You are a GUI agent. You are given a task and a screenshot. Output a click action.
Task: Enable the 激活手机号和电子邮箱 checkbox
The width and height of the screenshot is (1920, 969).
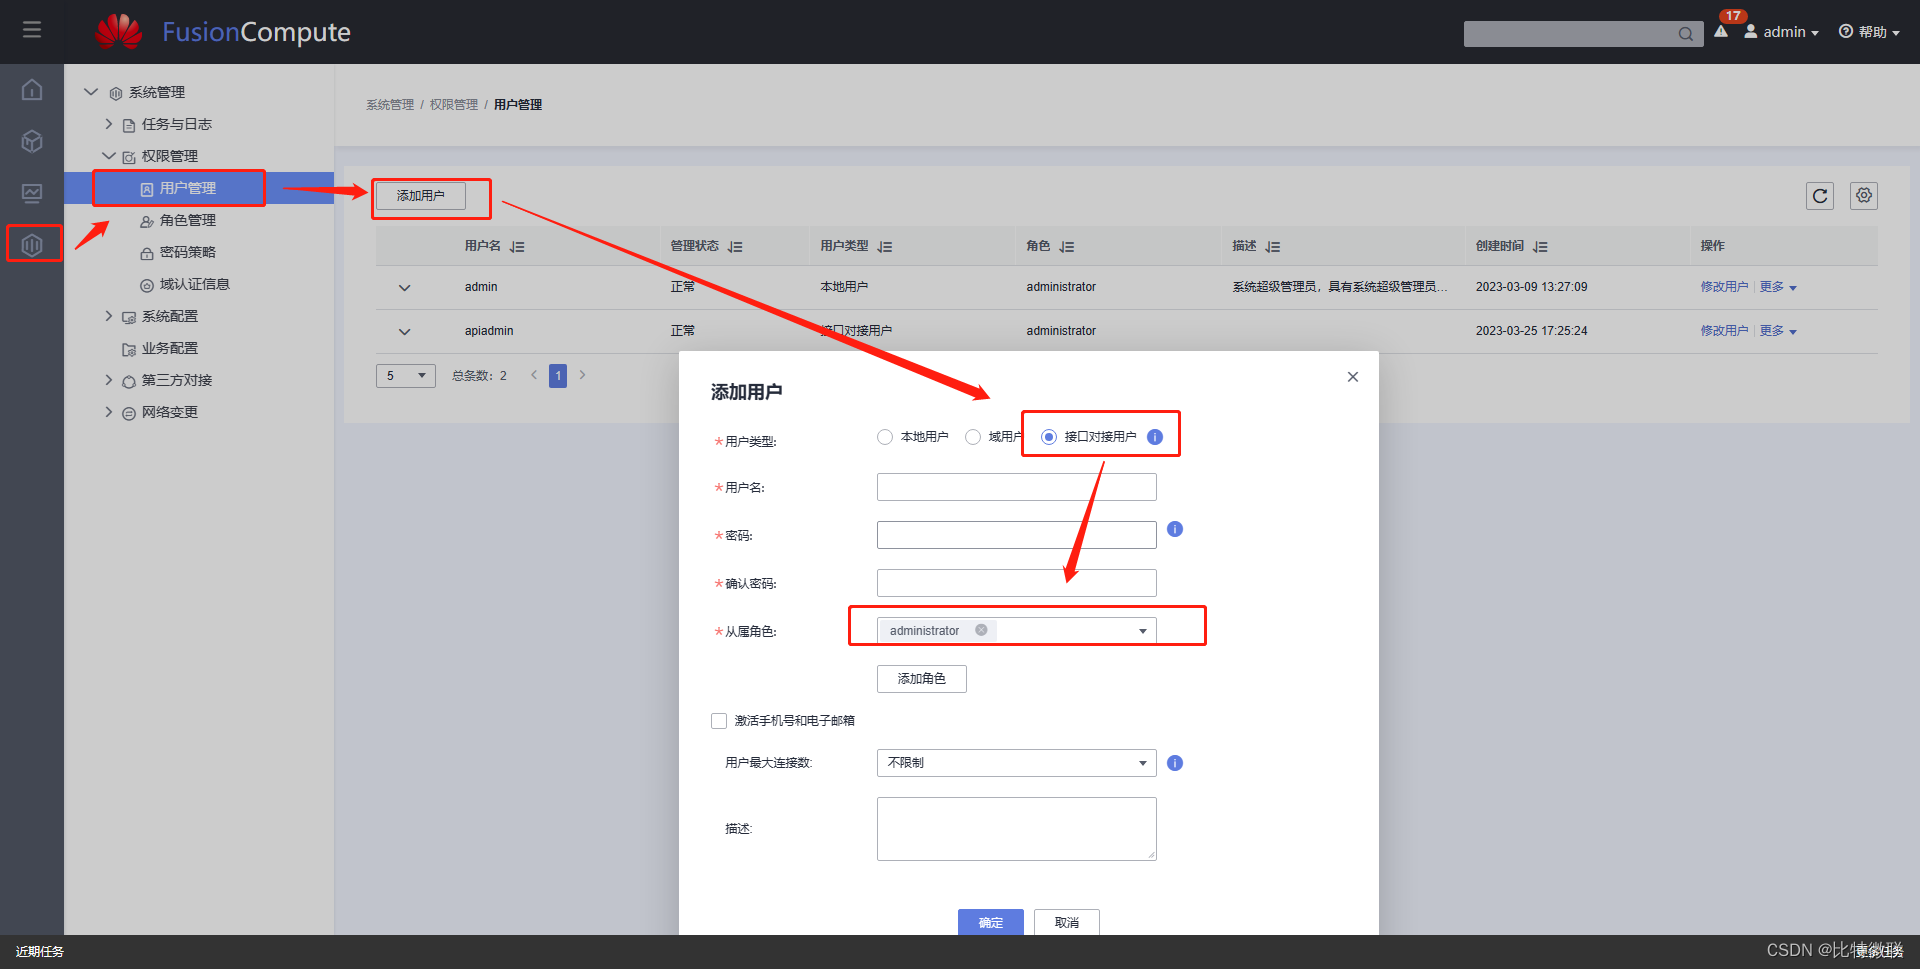[x=719, y=720]
